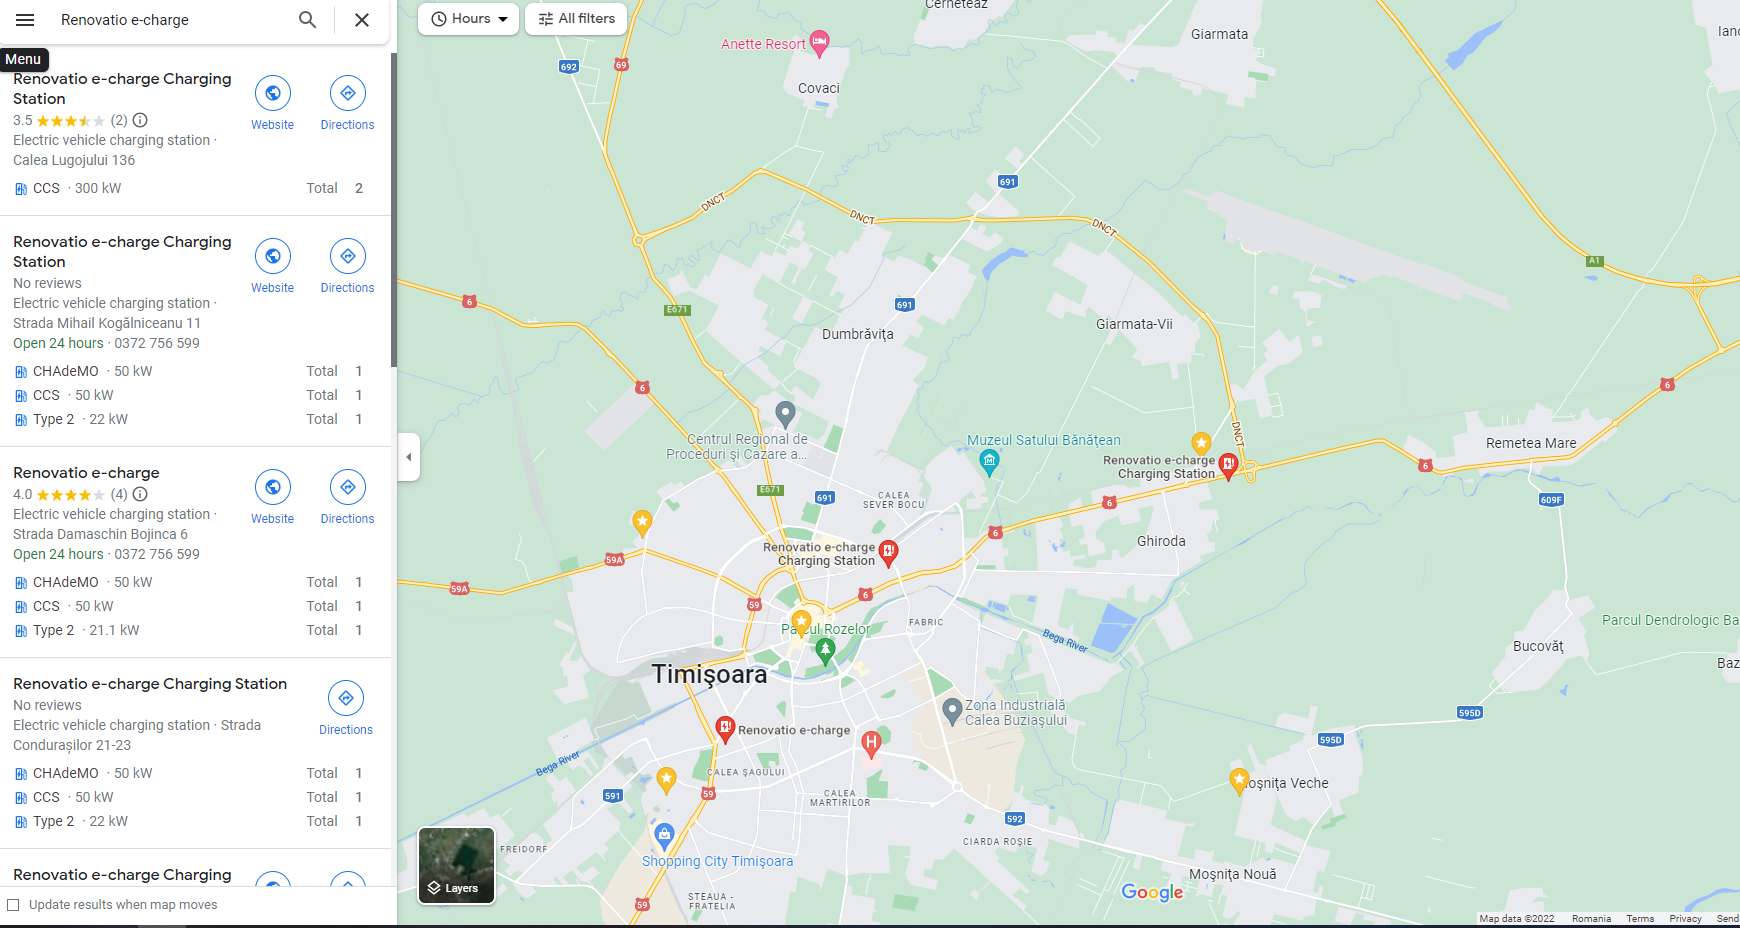Click the Muzeul Satului Bănățean museum marker

coord(989,461)
